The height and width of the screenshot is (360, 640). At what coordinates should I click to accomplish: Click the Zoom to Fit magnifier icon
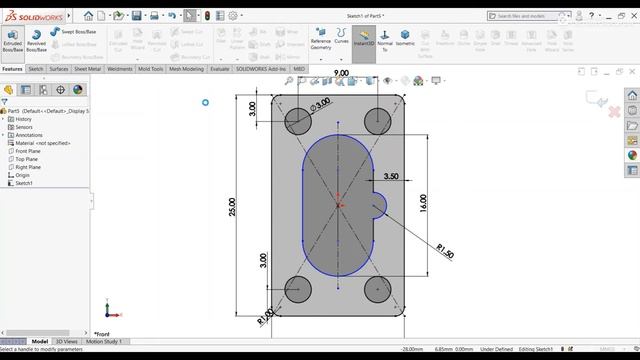tap(289, 81)
